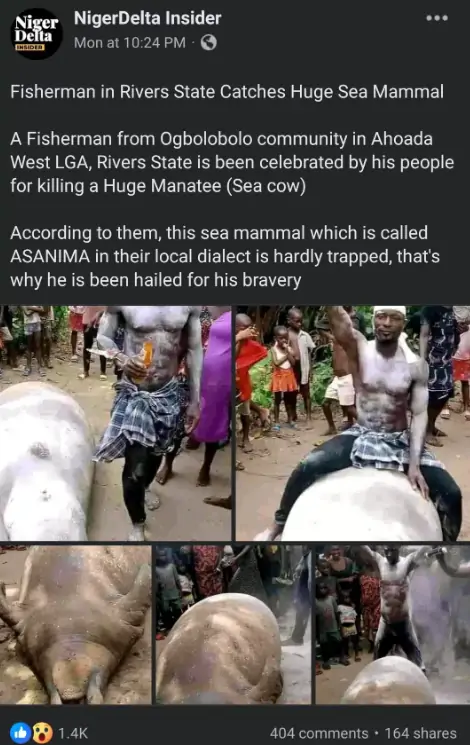View the 1.4K reactions count
470x745 pixels.
click(73, 733)
